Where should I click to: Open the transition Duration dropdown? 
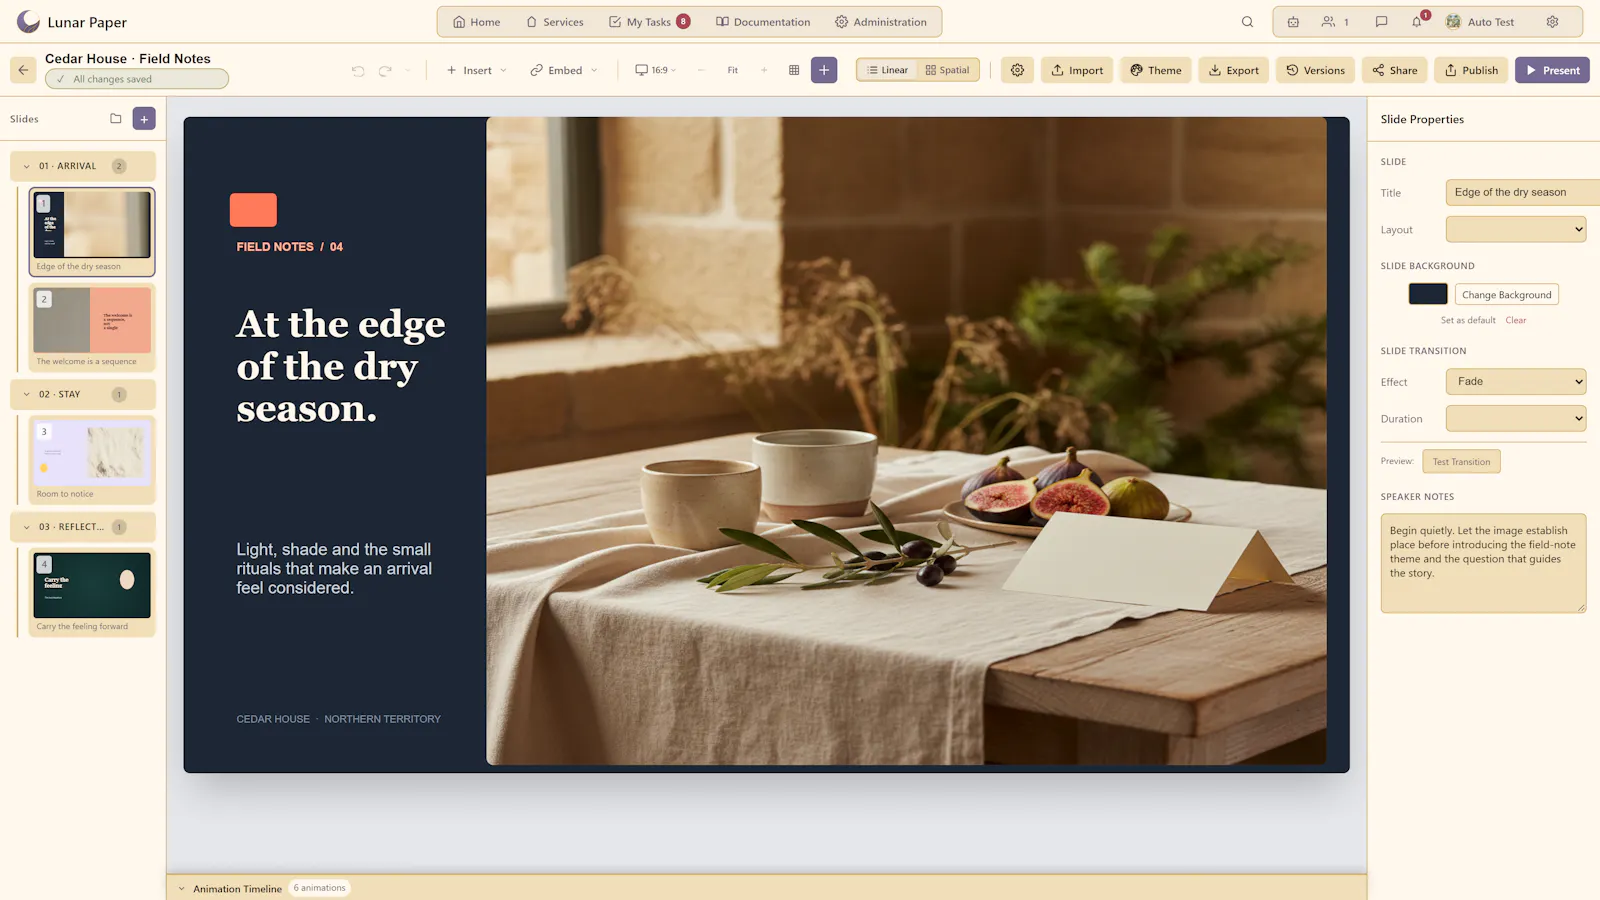[1516, 419]
